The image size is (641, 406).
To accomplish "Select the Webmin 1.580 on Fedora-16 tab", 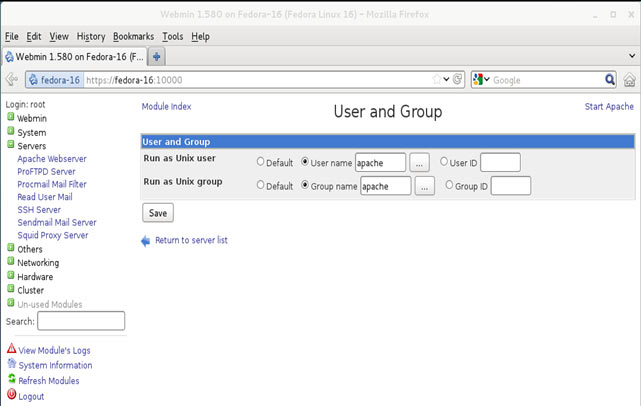I will point(75,57).
